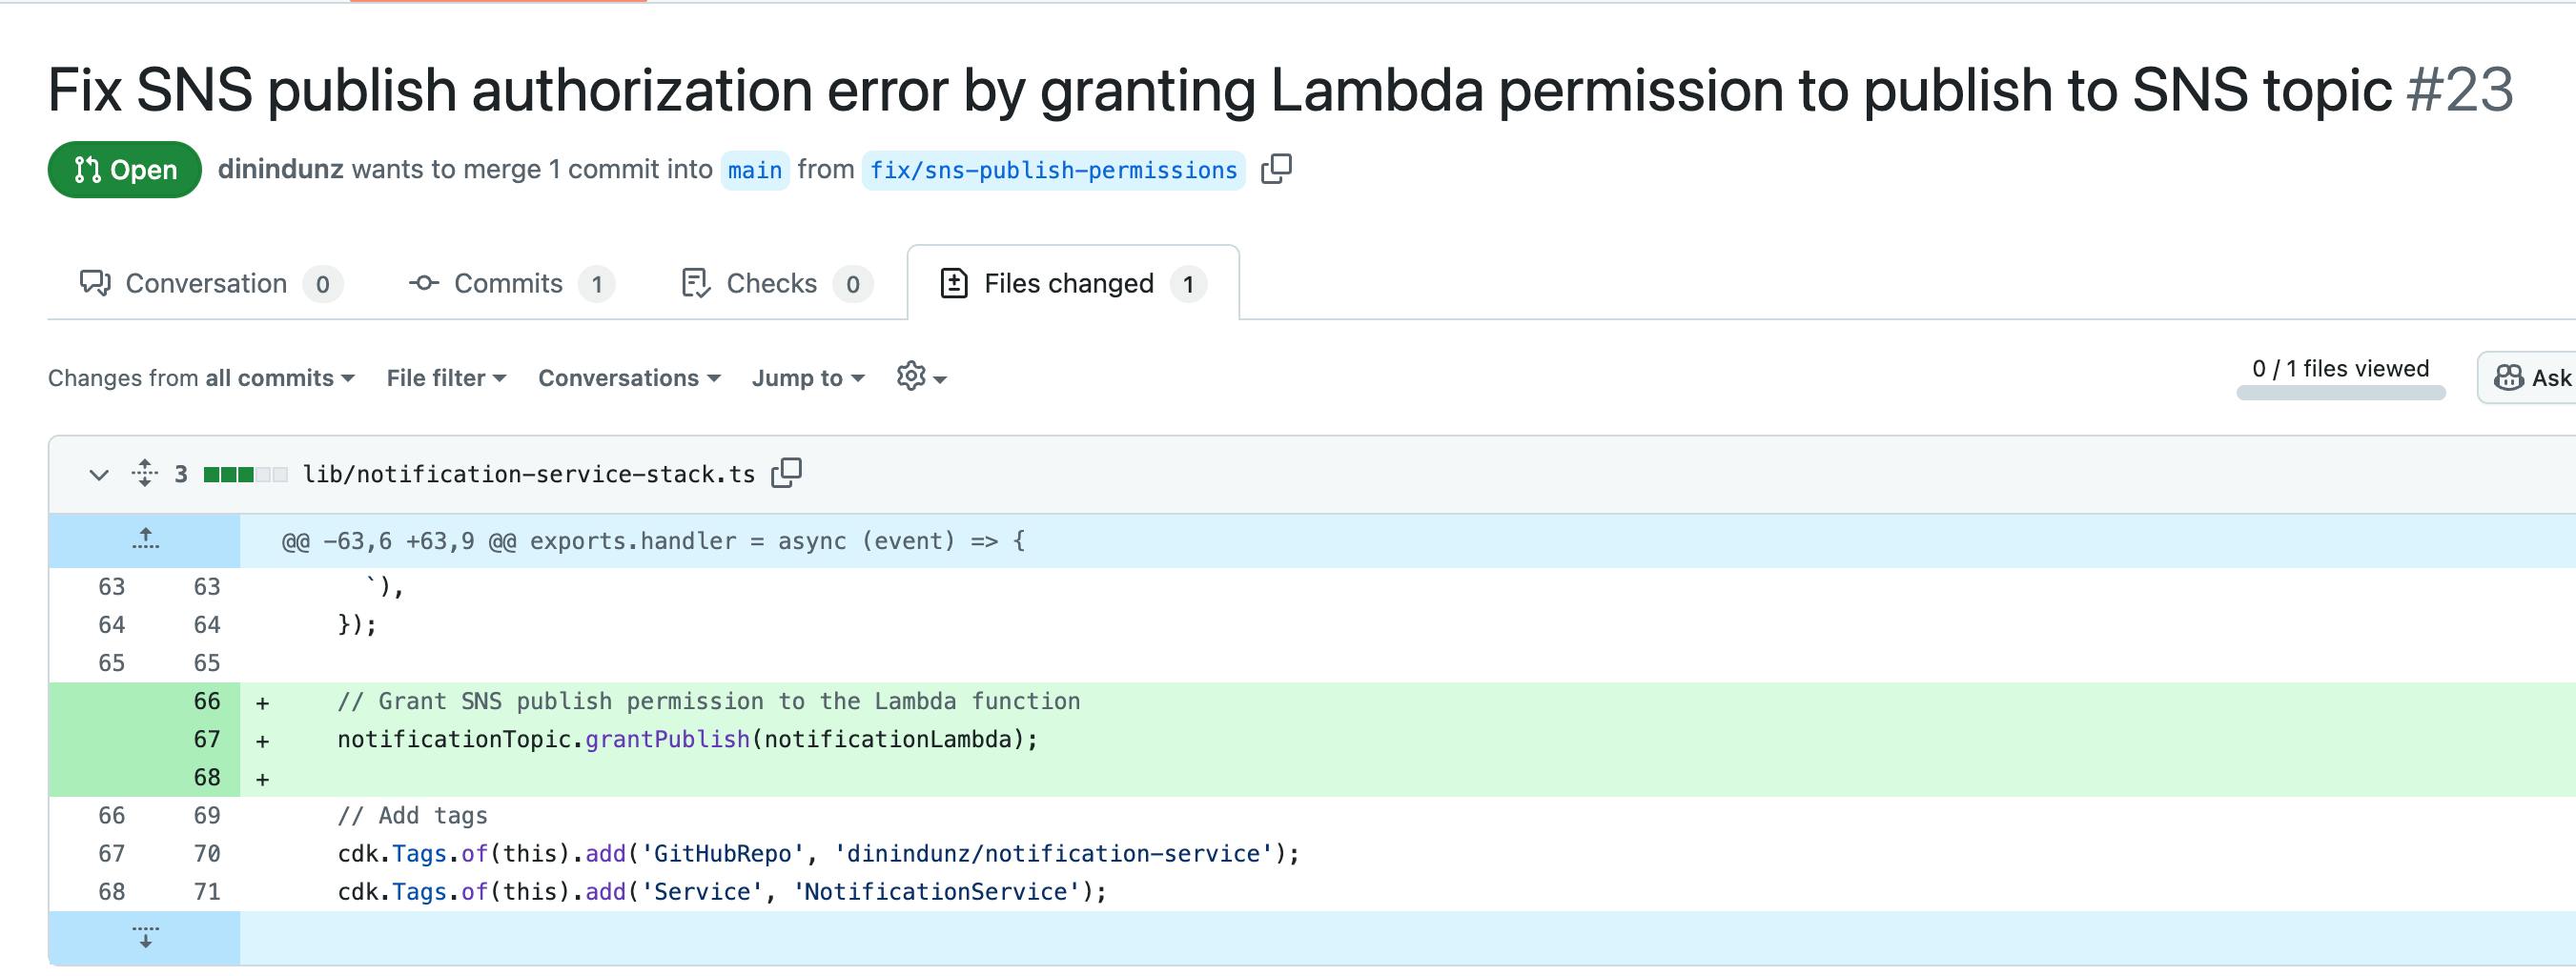Image resolution: width=2576 pixels, height=976 pixels.
Task: Open the 'Changes from all commits' dropdown
Action: [201, 378]
